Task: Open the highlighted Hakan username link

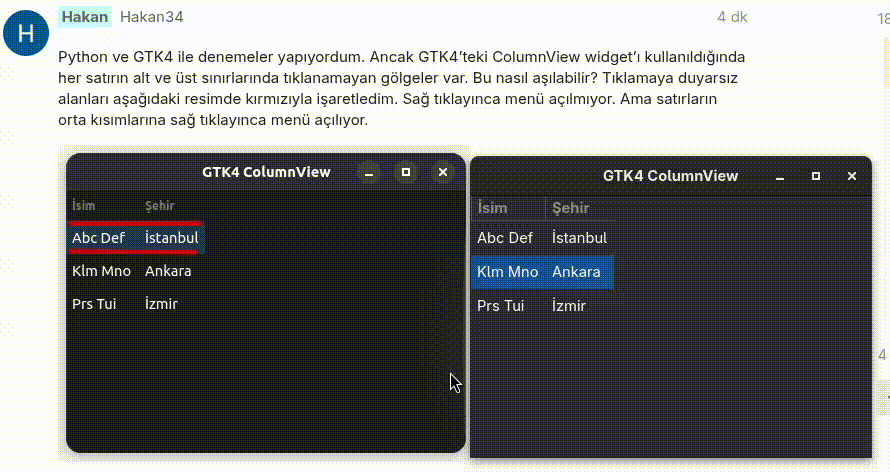Action: pyautogui.click(x=84, y=17)
